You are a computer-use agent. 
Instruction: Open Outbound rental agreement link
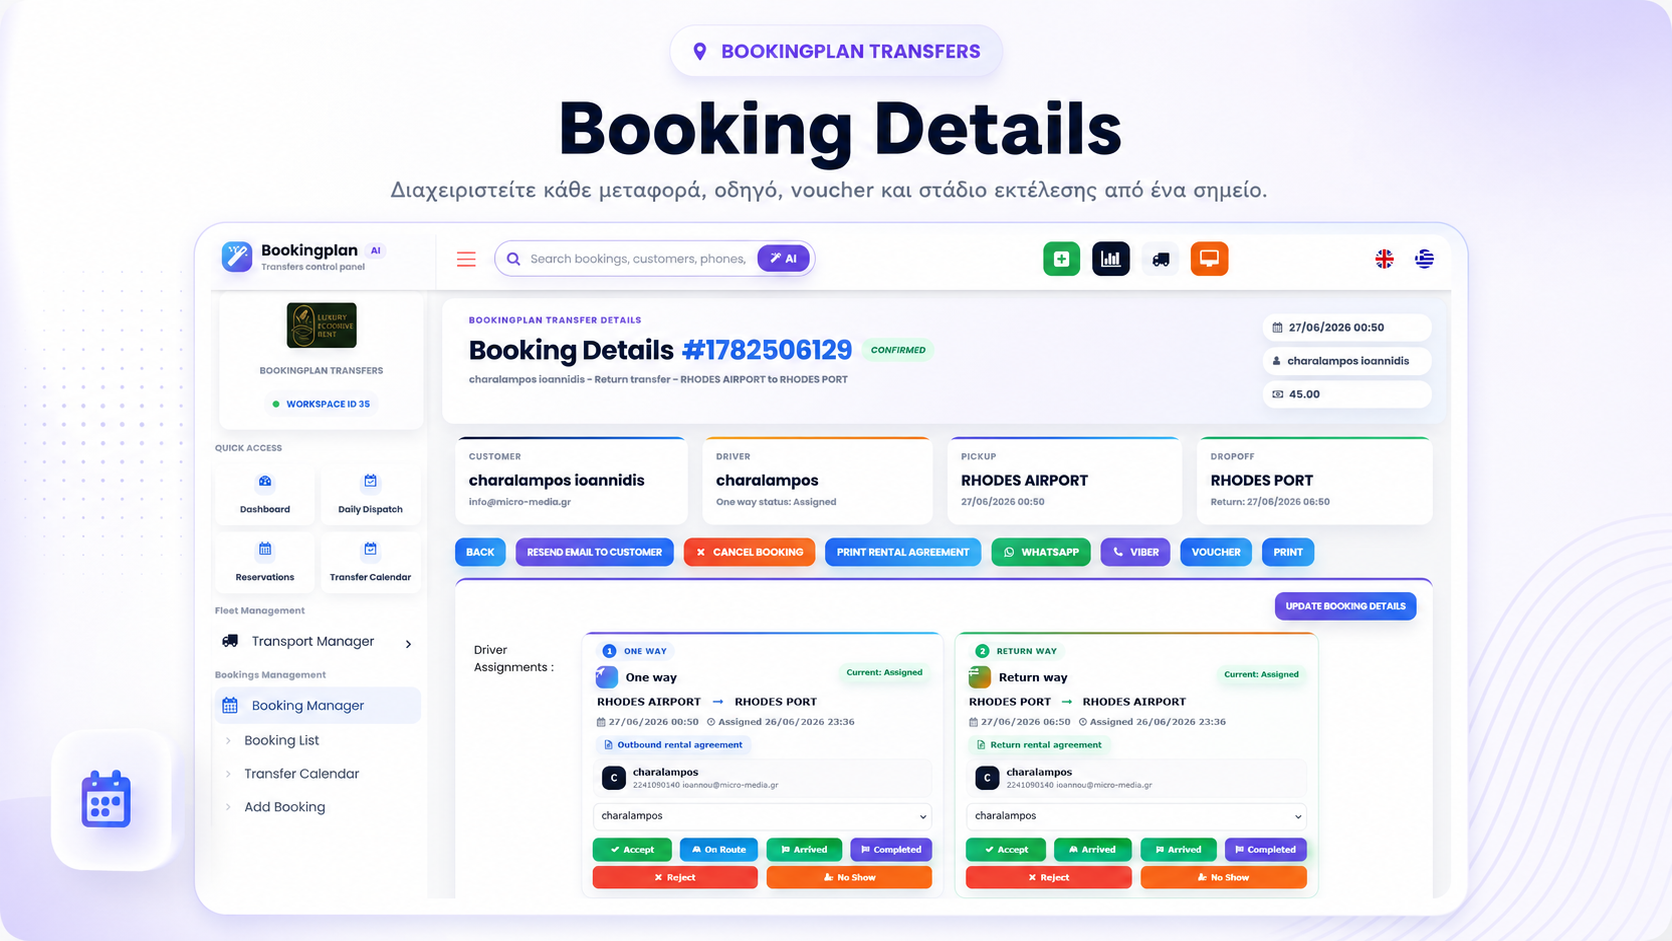point(673,745)
